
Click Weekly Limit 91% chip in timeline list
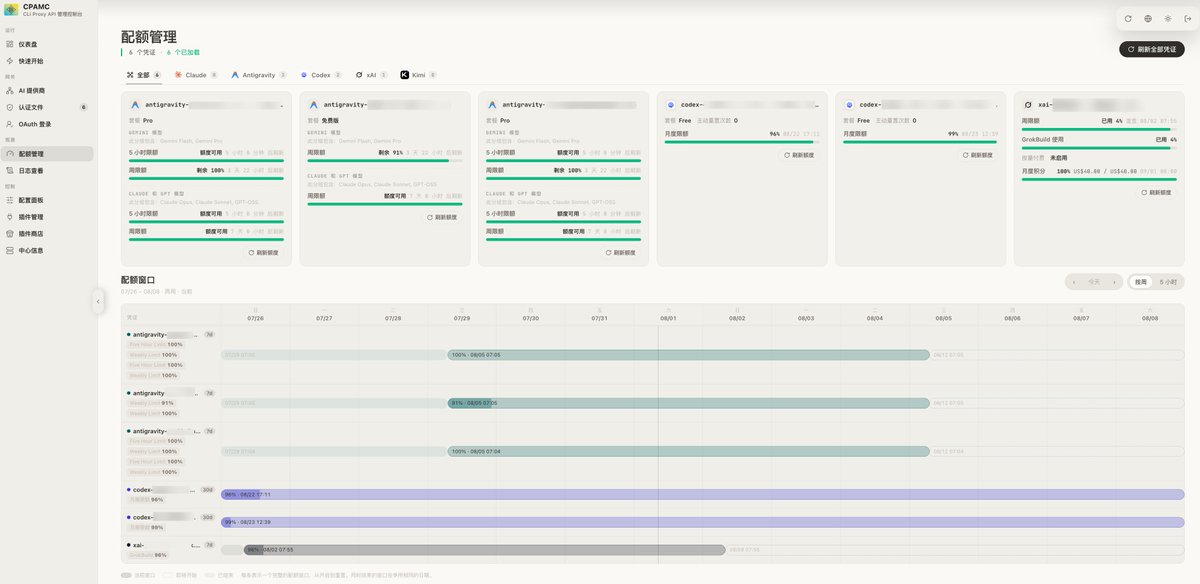pyautogui.click(x=153, y=403)
